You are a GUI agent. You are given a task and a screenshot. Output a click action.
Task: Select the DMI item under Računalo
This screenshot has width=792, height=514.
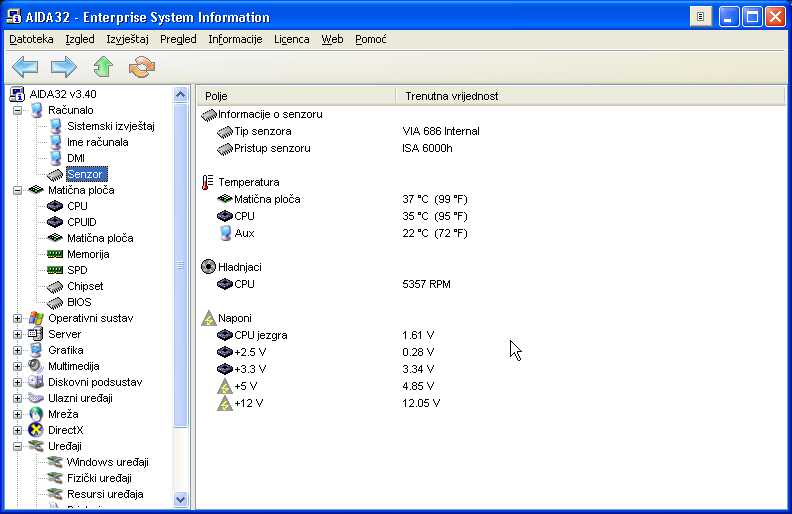pos(75,158)
